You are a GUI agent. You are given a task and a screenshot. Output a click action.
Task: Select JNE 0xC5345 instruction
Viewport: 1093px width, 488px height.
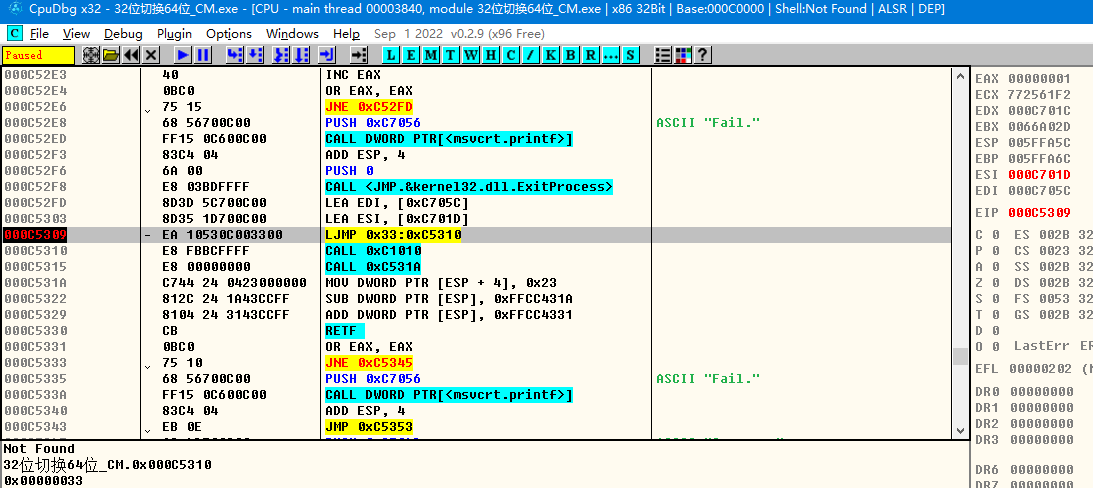369,363
